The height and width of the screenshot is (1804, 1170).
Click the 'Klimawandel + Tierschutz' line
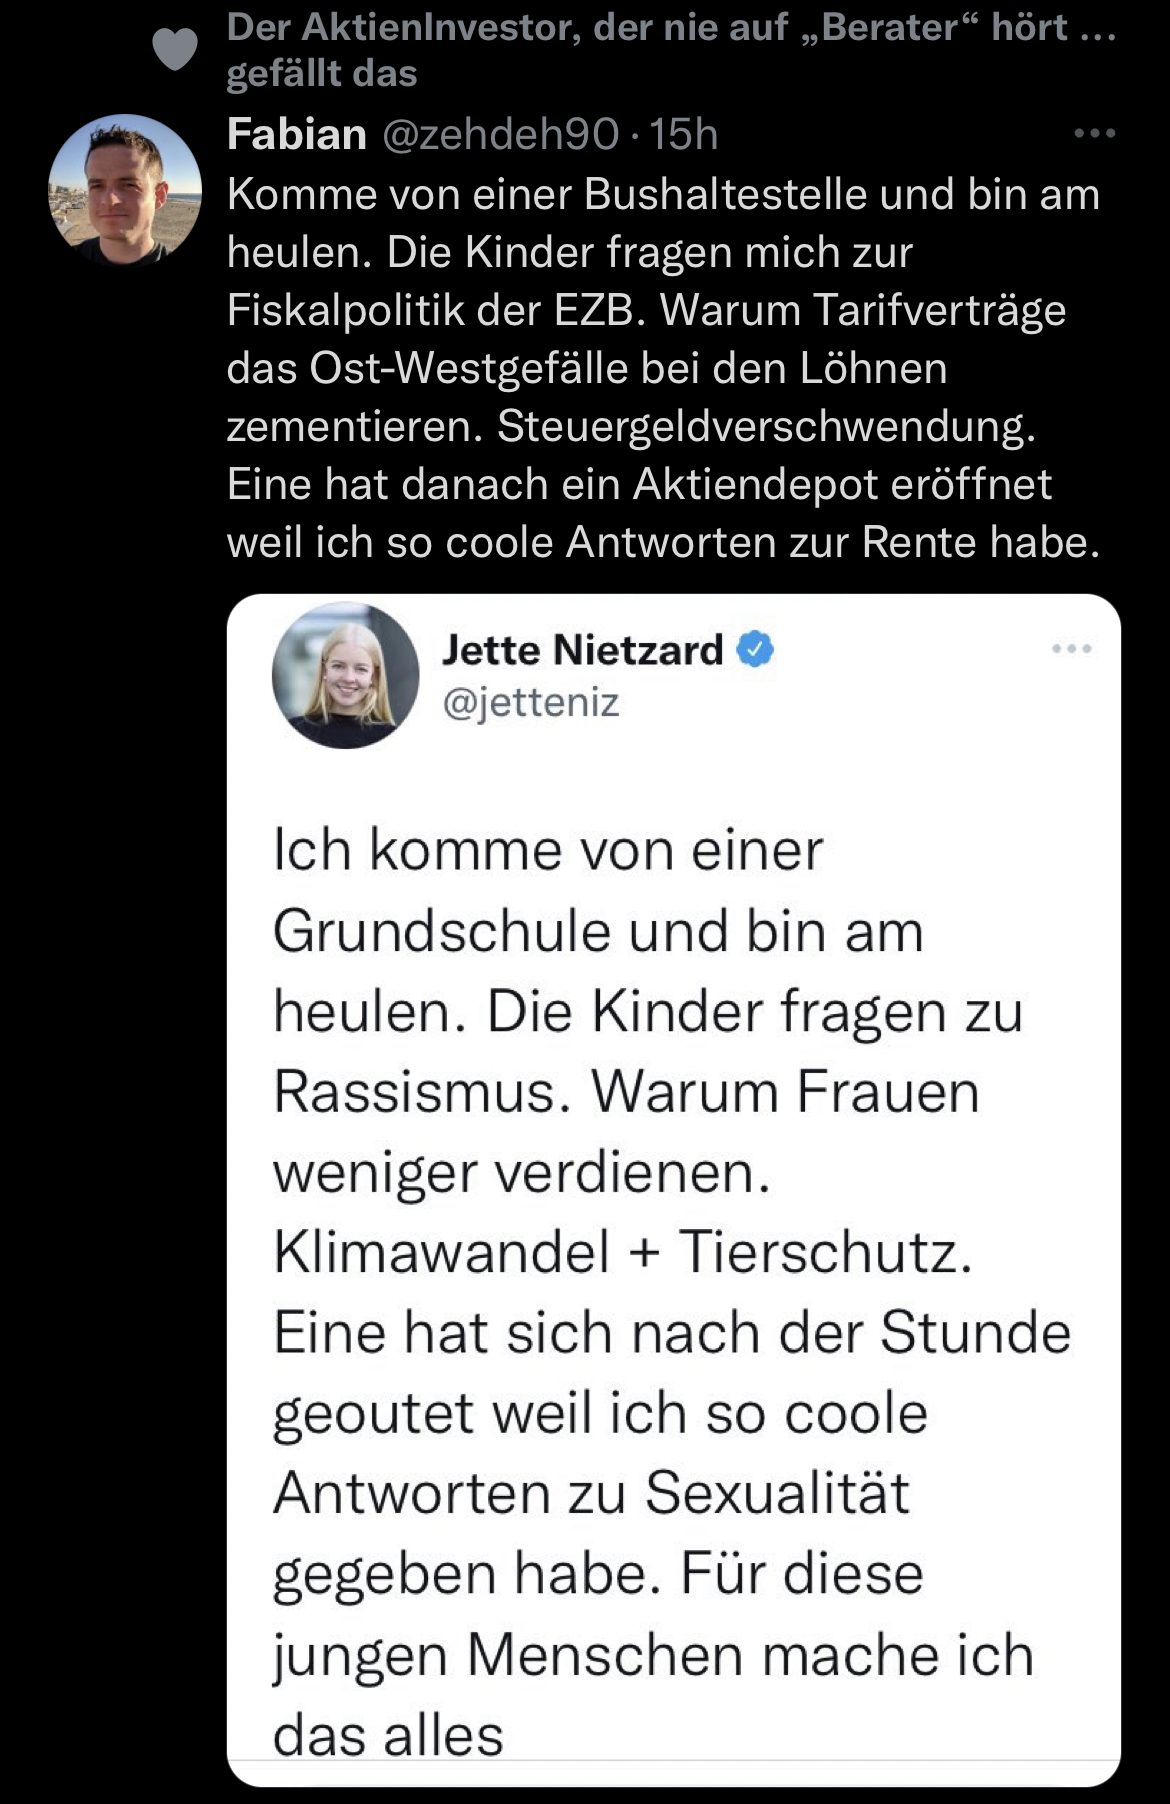[622, 1252]
